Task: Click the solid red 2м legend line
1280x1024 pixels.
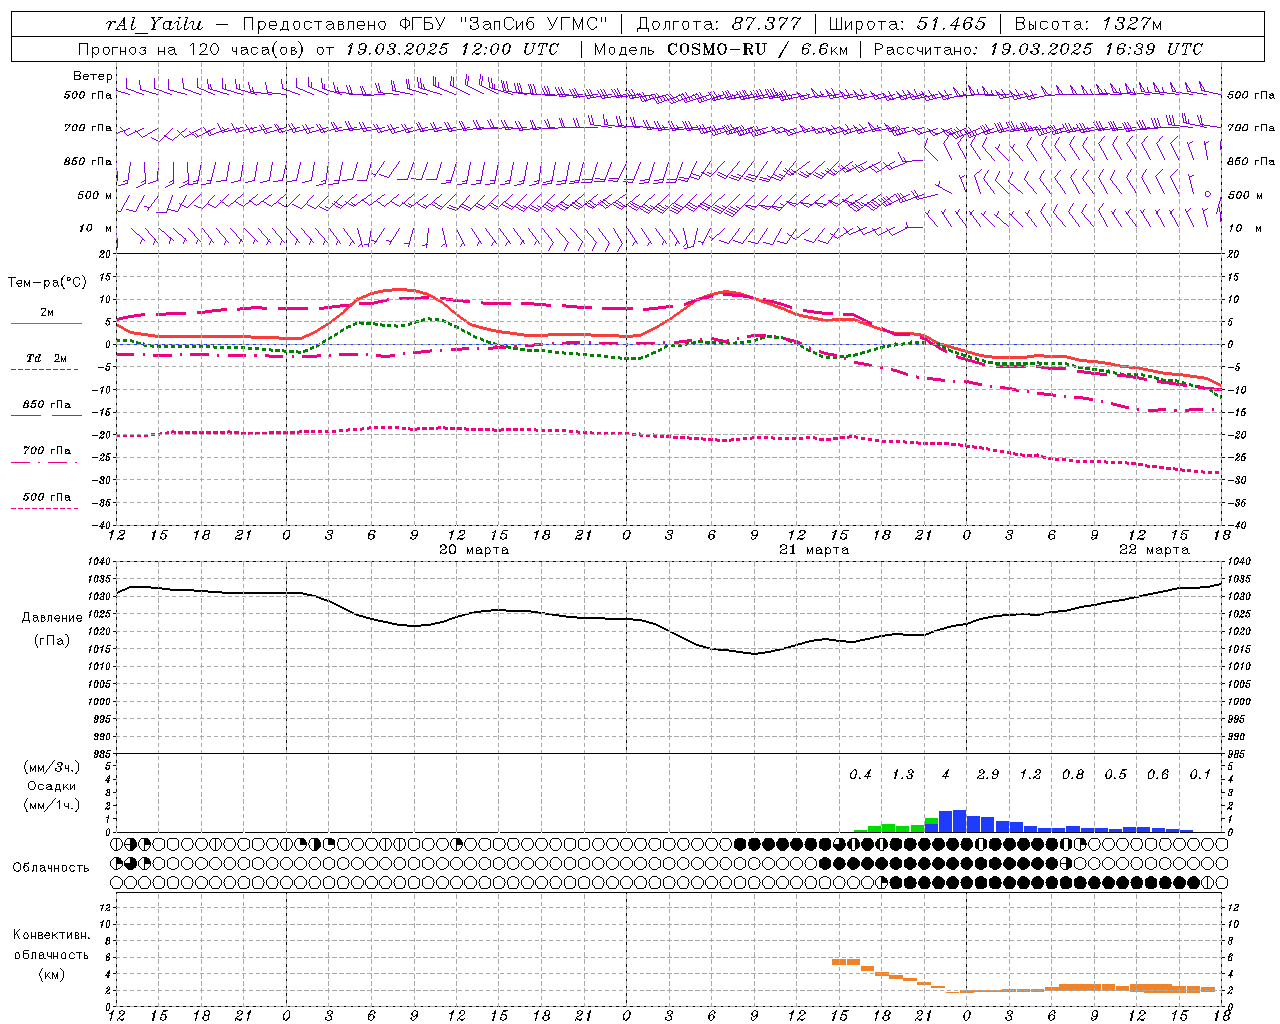Action: coord(46,324)
